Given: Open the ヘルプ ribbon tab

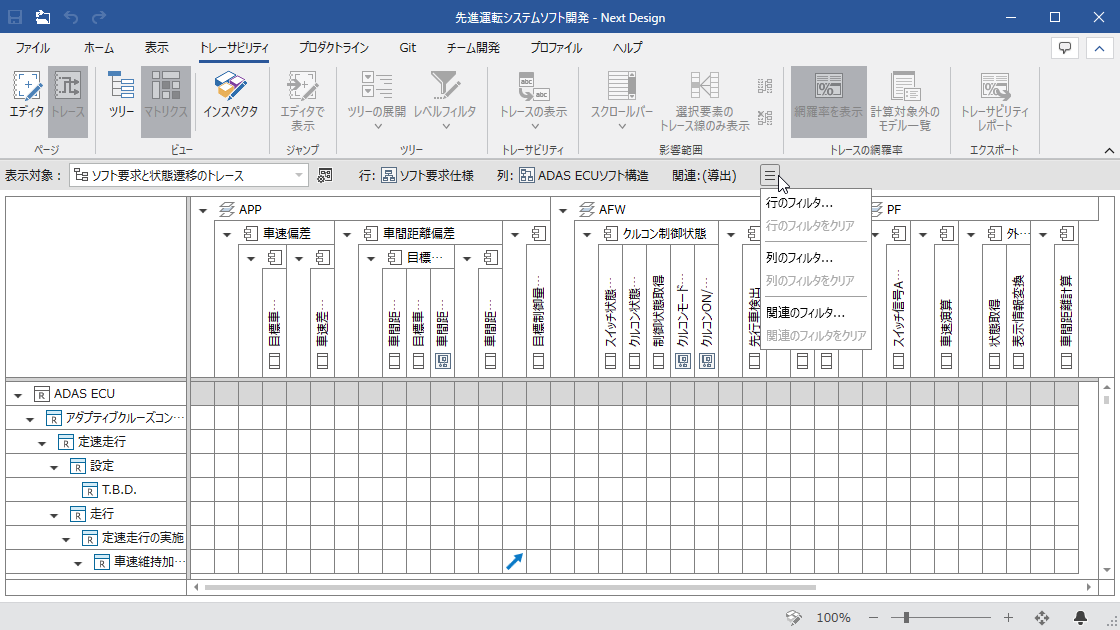Looking at the screenshot, I should (x=627, y=48).
